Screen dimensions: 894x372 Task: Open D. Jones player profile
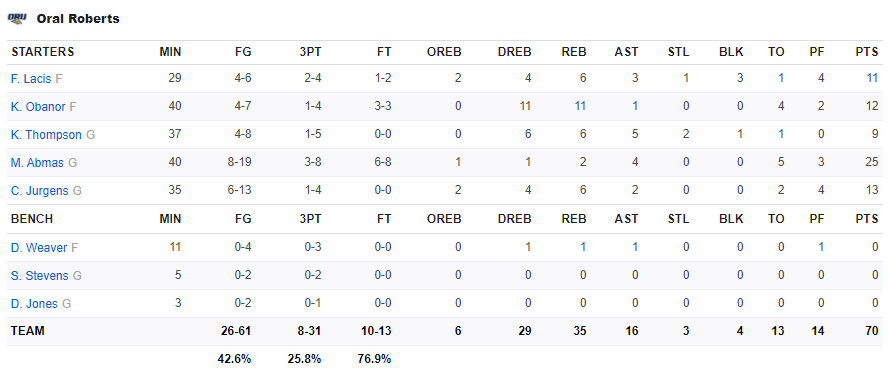[34, 304]
